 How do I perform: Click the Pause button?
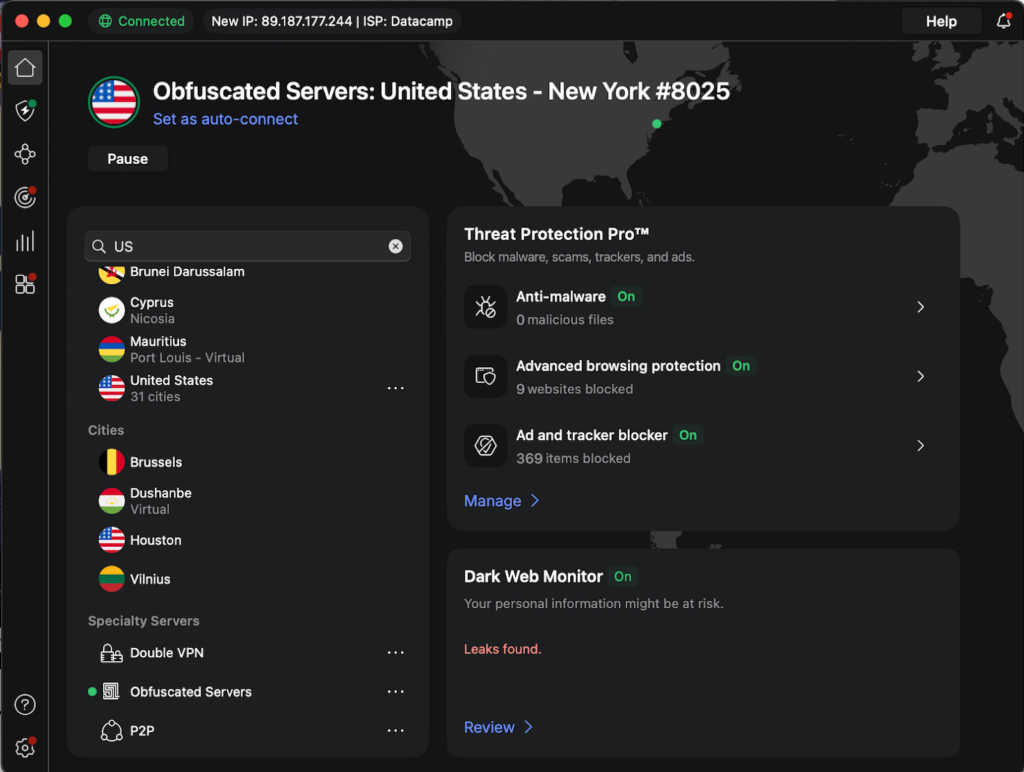[x=127, y=159]
